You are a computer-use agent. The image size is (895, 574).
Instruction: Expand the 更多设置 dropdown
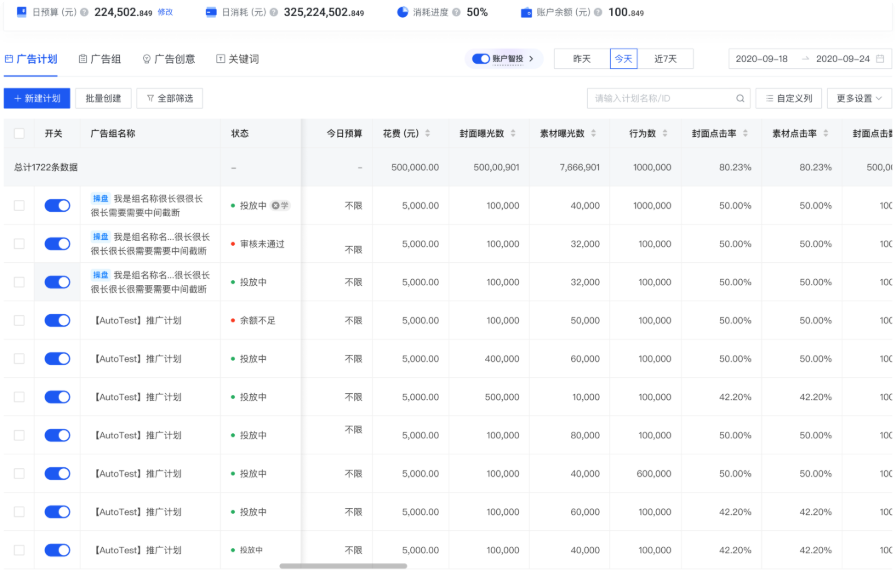pos(859,98)
